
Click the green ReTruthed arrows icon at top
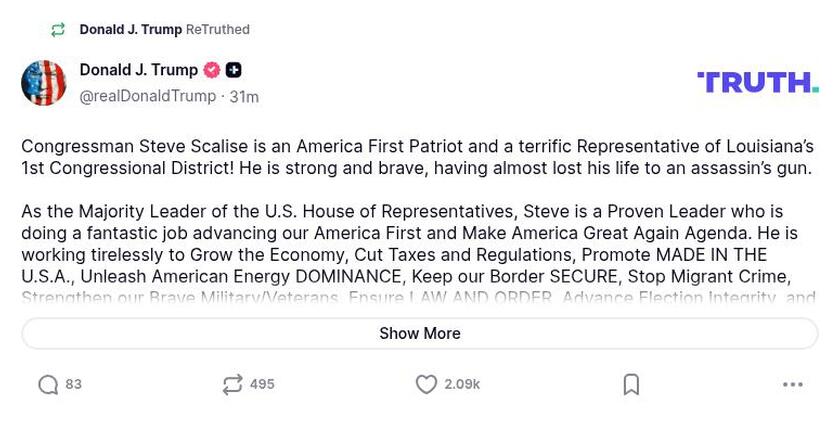58,30
